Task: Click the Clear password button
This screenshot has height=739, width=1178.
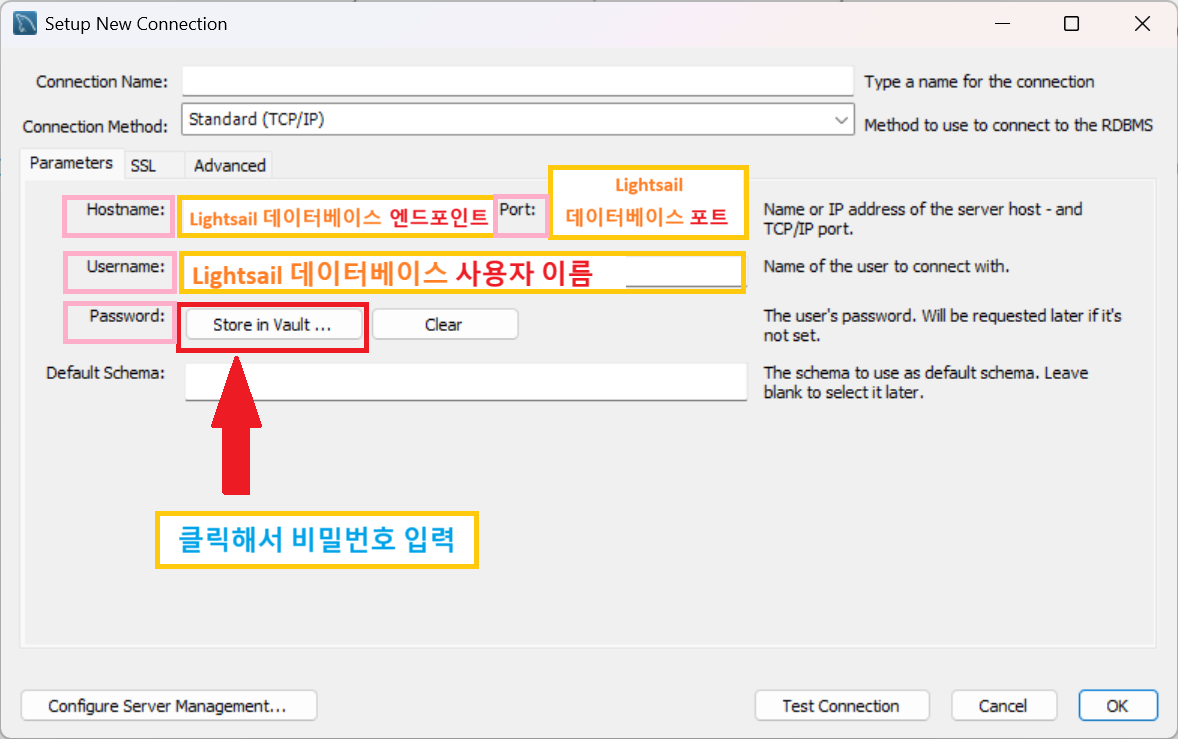Action: click(445, 324)
